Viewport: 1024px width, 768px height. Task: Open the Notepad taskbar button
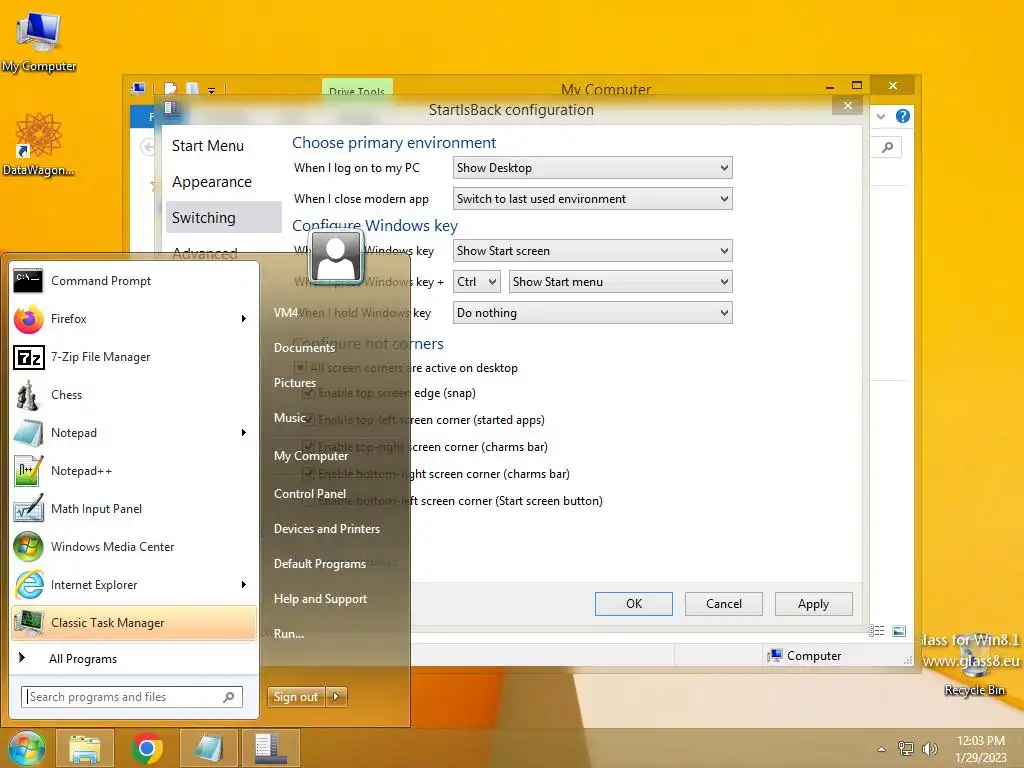(209, 748)
